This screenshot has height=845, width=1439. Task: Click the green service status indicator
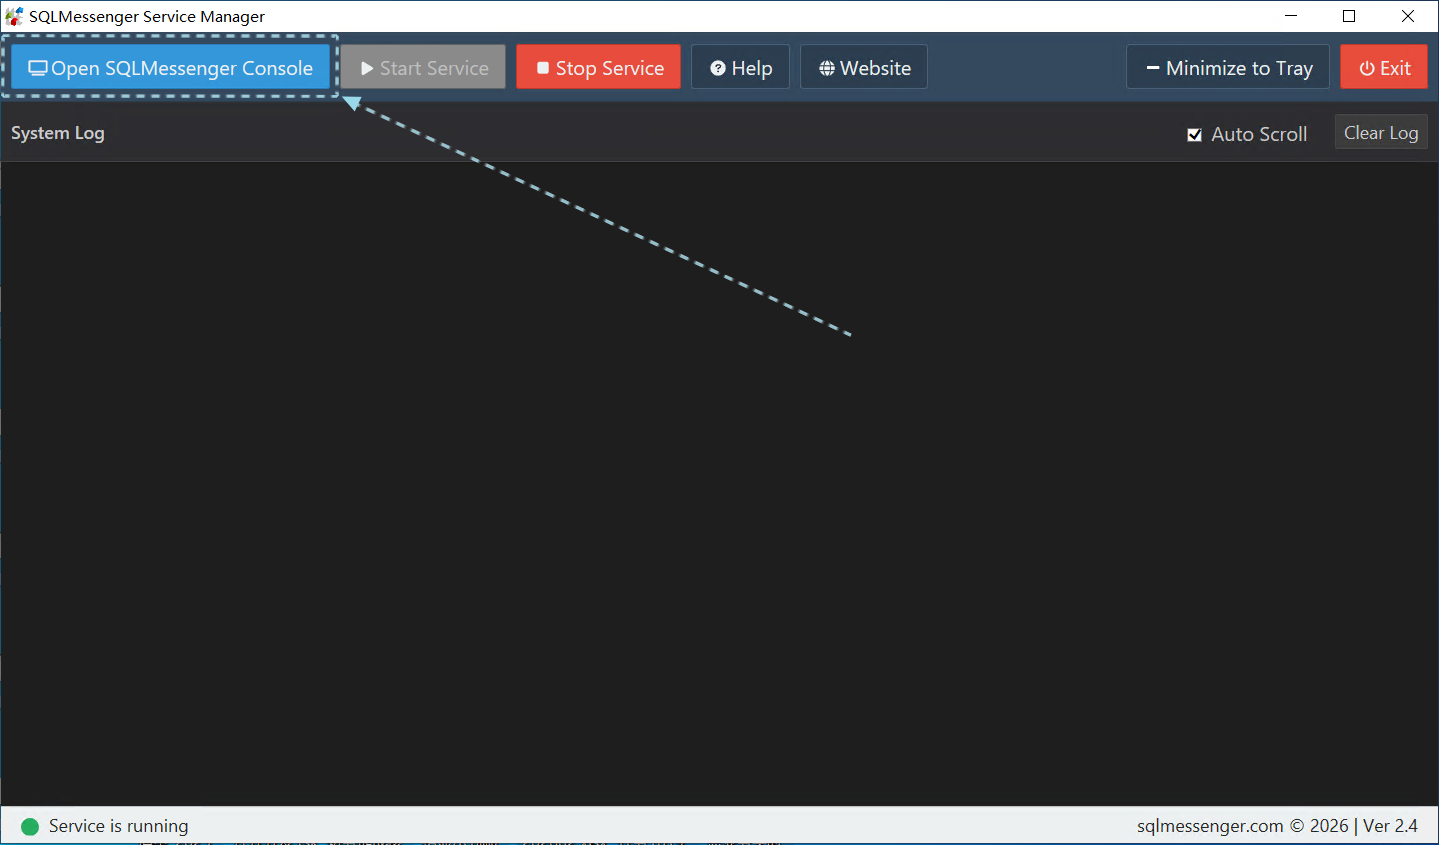[30, 826]
